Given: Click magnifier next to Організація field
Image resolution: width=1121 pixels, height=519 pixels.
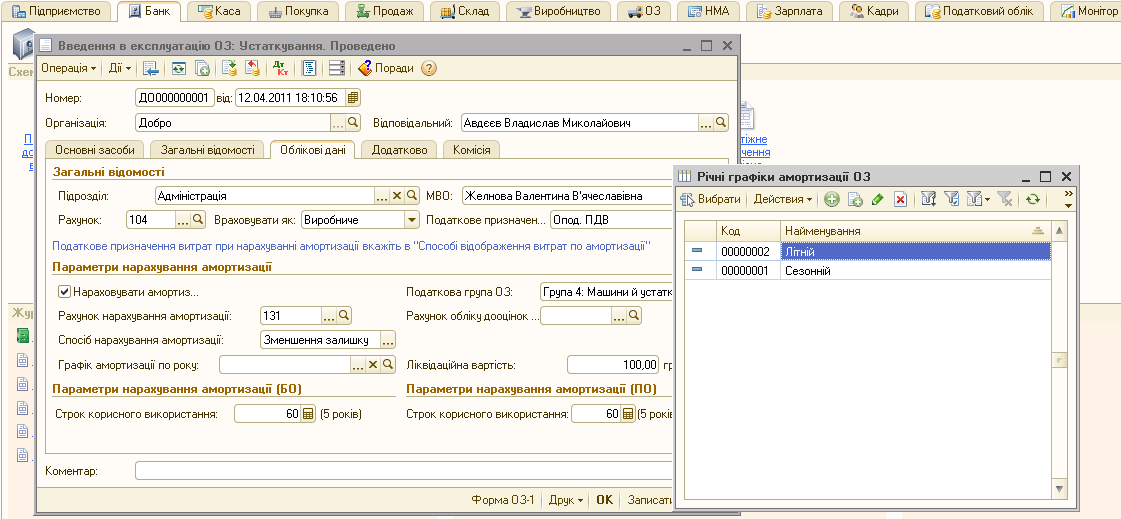Looking at the screenshot, I should 352,123.
